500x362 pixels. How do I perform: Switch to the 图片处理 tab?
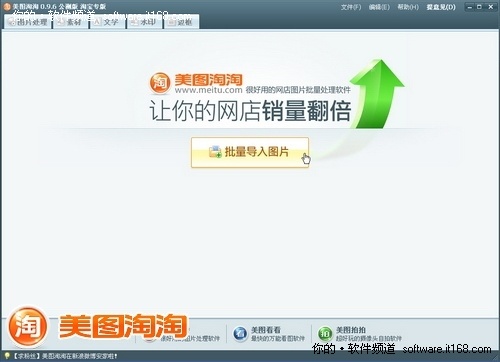[28, 22]
